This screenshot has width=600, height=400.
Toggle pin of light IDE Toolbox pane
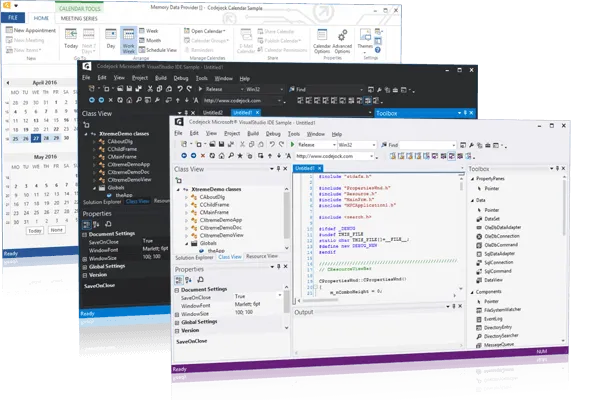[558, 168]
